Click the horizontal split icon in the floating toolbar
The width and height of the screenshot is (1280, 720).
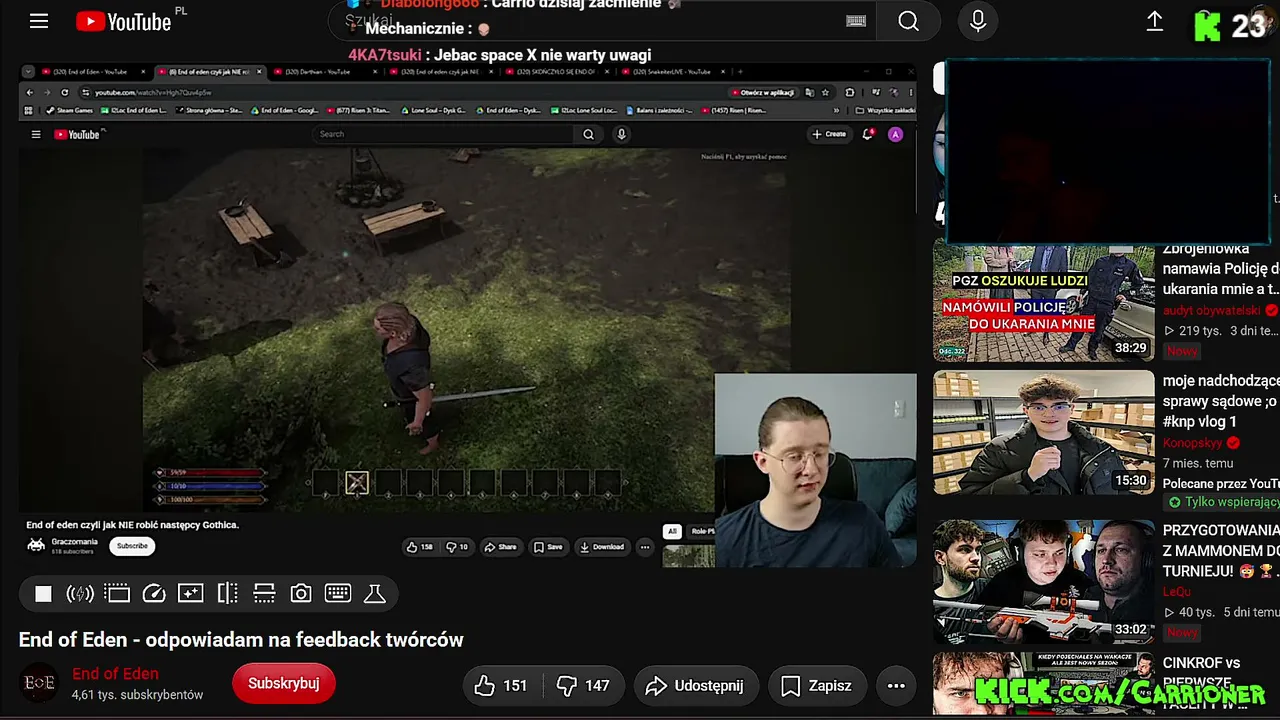tap(264, 594)
